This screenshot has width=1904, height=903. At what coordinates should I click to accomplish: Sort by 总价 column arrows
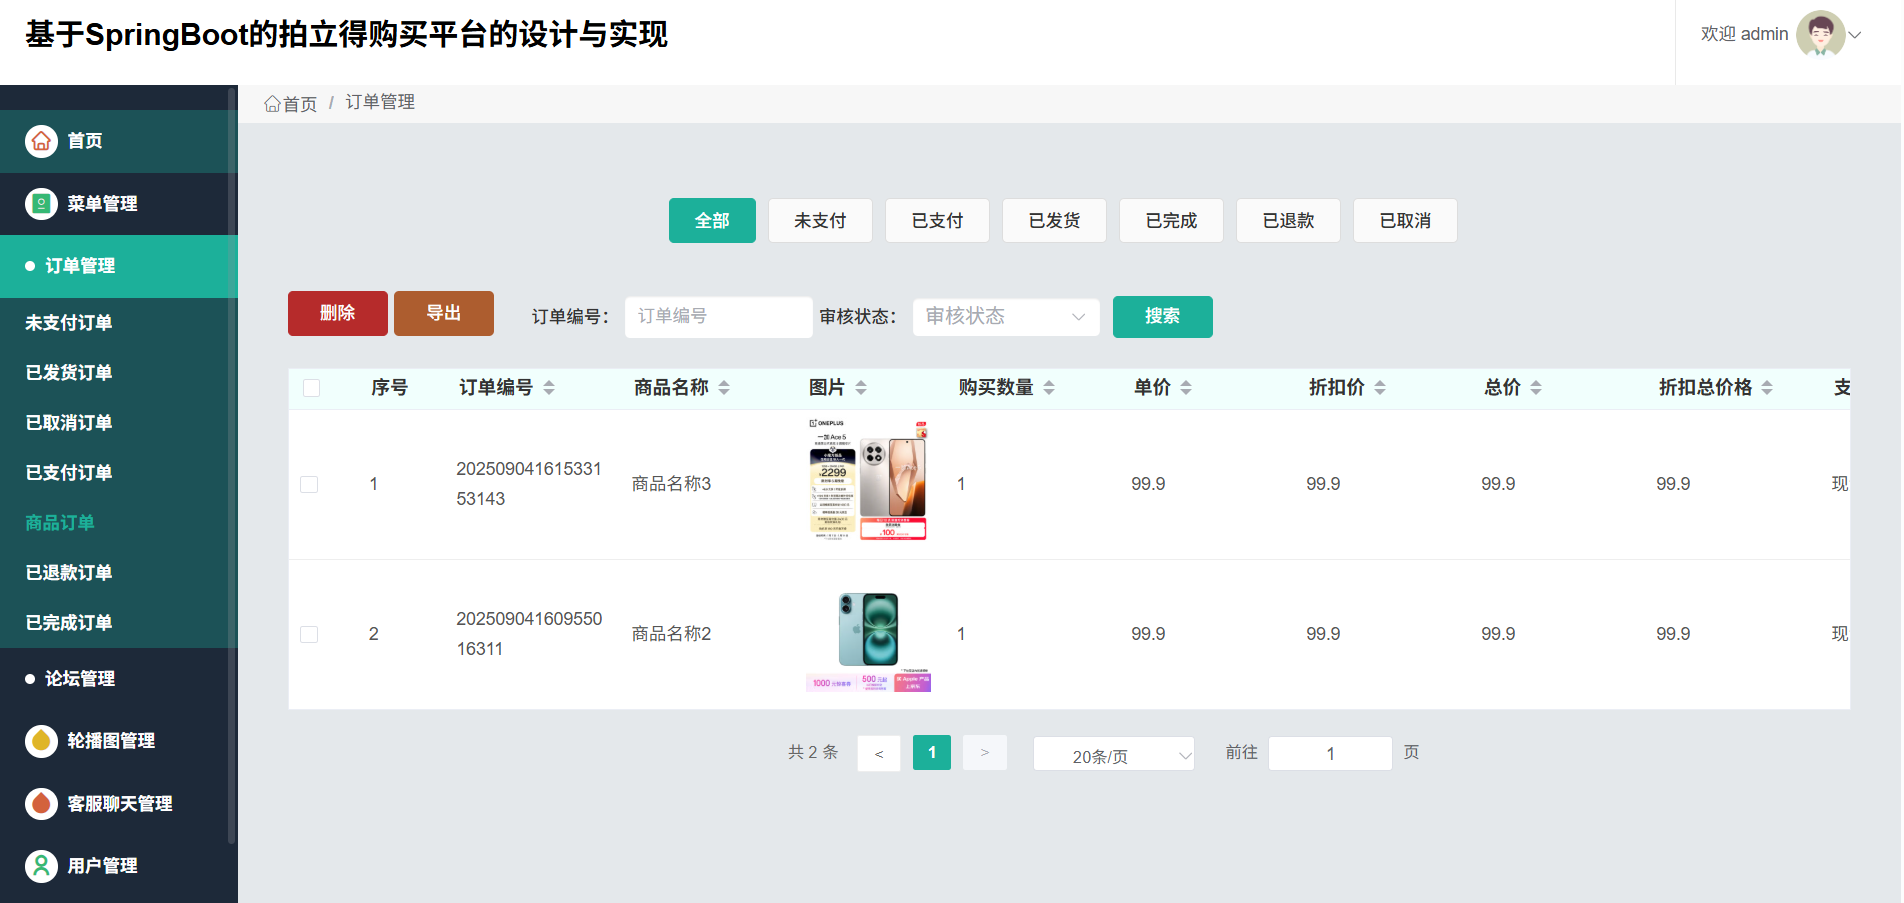[x=1536, y=388]
